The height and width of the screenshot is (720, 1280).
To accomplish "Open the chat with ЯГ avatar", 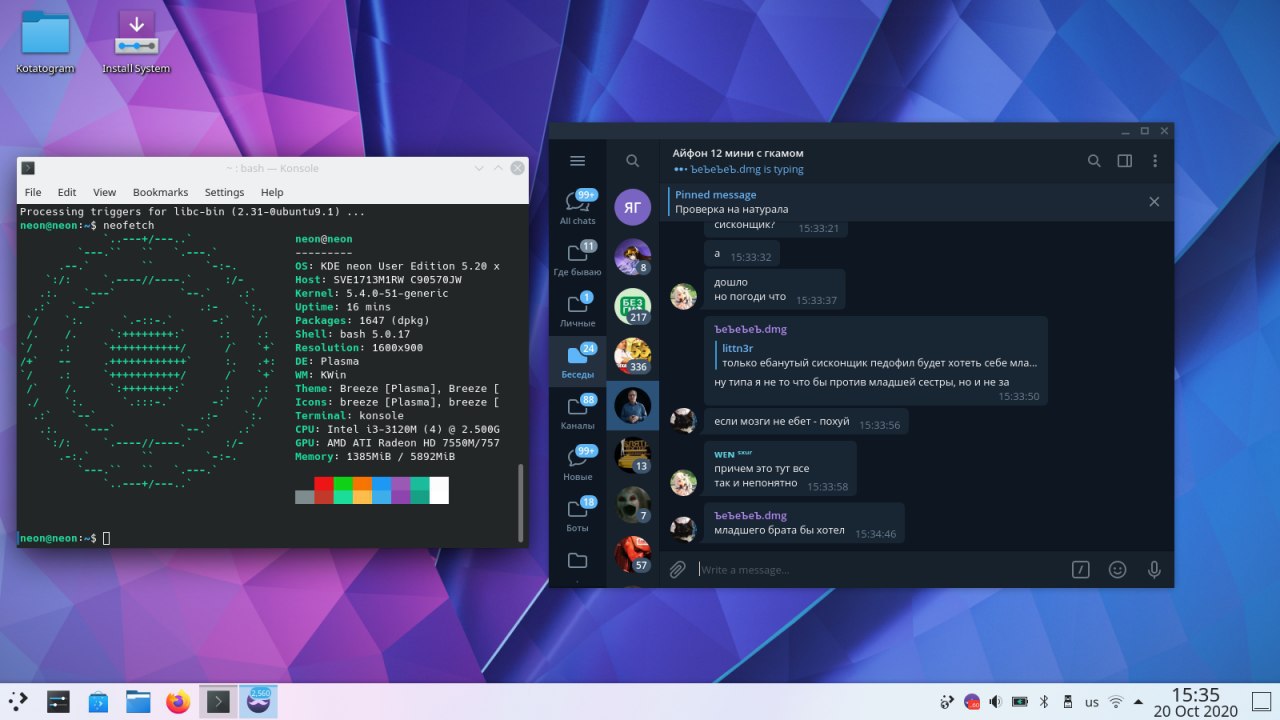I will [632, 207].
